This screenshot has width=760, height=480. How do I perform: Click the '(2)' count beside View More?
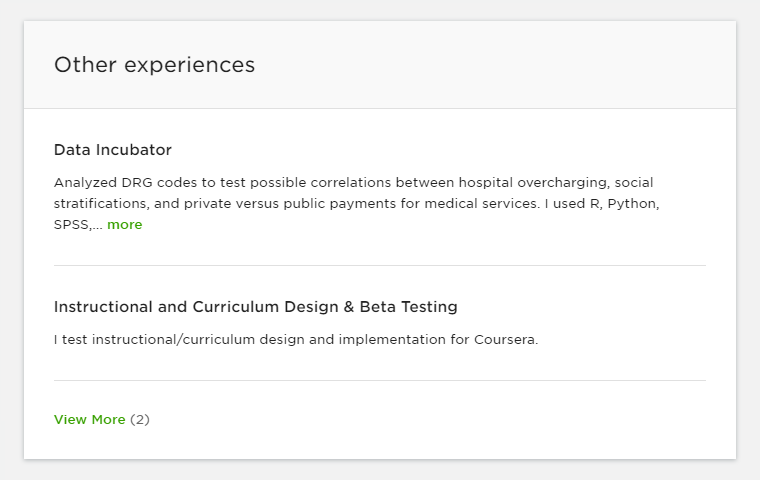pyautogui.click(x=140, y=420)
